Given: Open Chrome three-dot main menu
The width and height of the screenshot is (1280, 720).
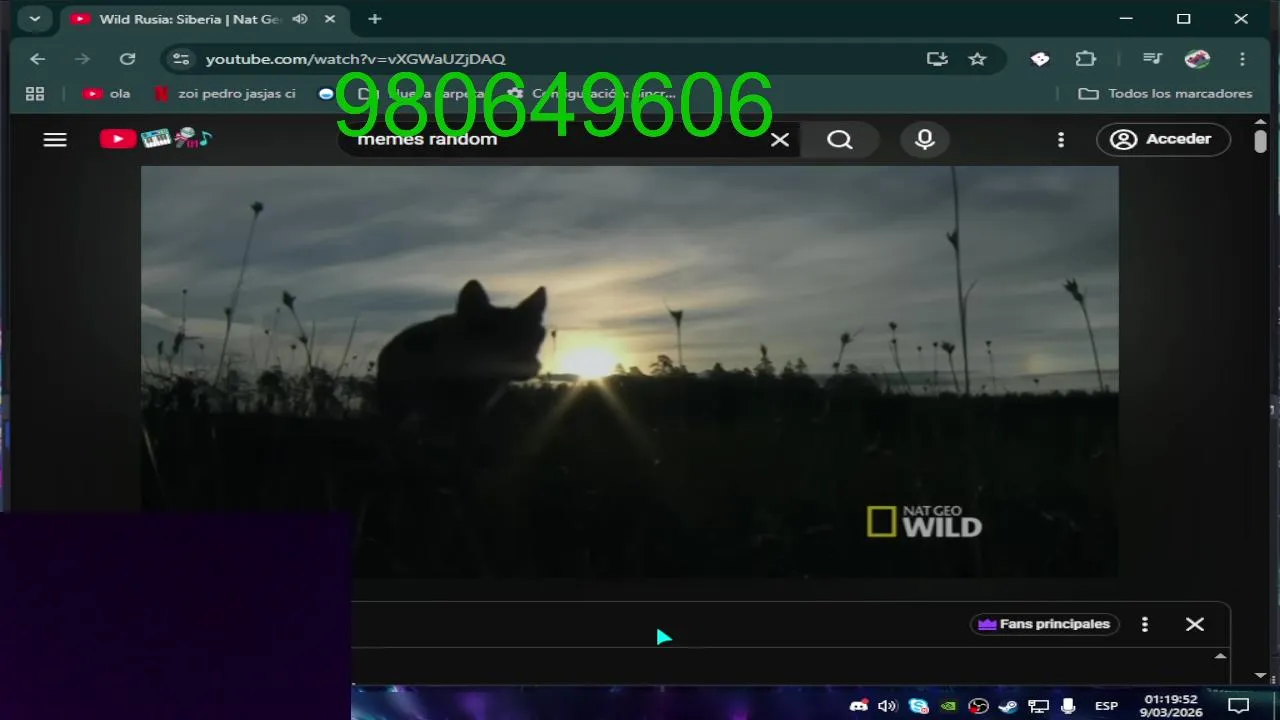Looking at the screenshot, I should click(x=1242, y=59).
